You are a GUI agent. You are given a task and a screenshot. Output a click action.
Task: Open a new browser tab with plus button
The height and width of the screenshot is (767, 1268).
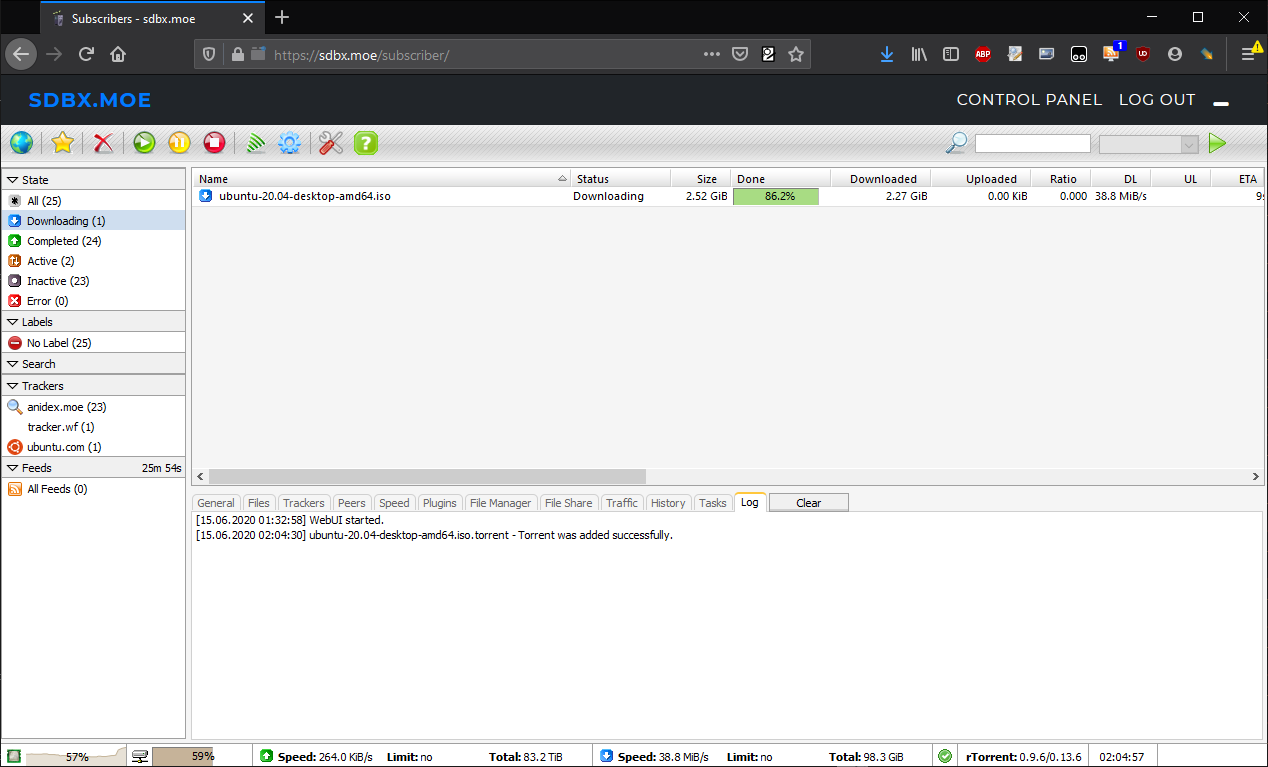(282, 17)
